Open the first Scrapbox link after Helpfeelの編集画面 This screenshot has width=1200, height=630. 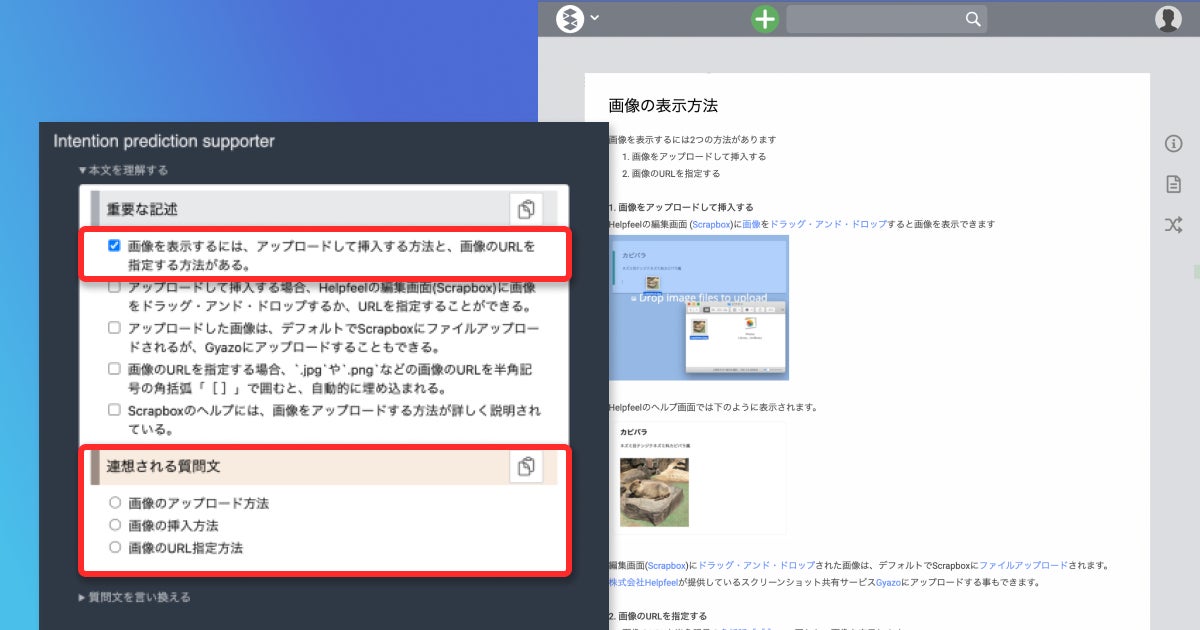(x=713, y=224)
